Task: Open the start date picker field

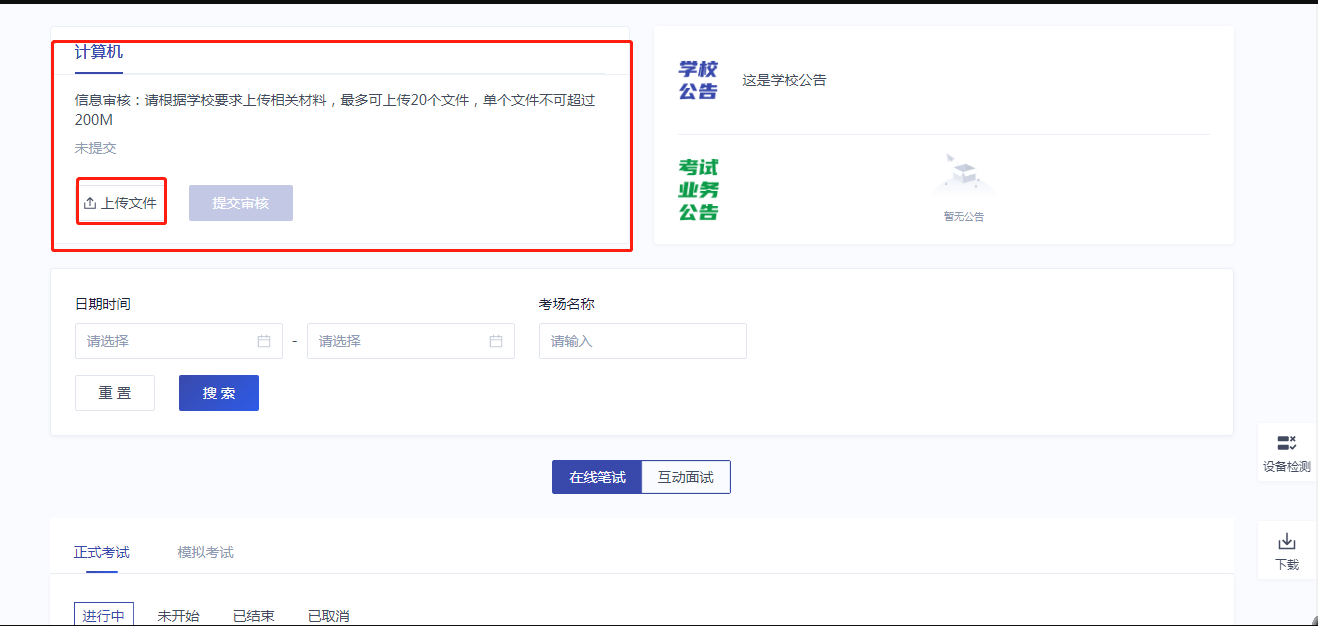Action: tap(165, 341)
